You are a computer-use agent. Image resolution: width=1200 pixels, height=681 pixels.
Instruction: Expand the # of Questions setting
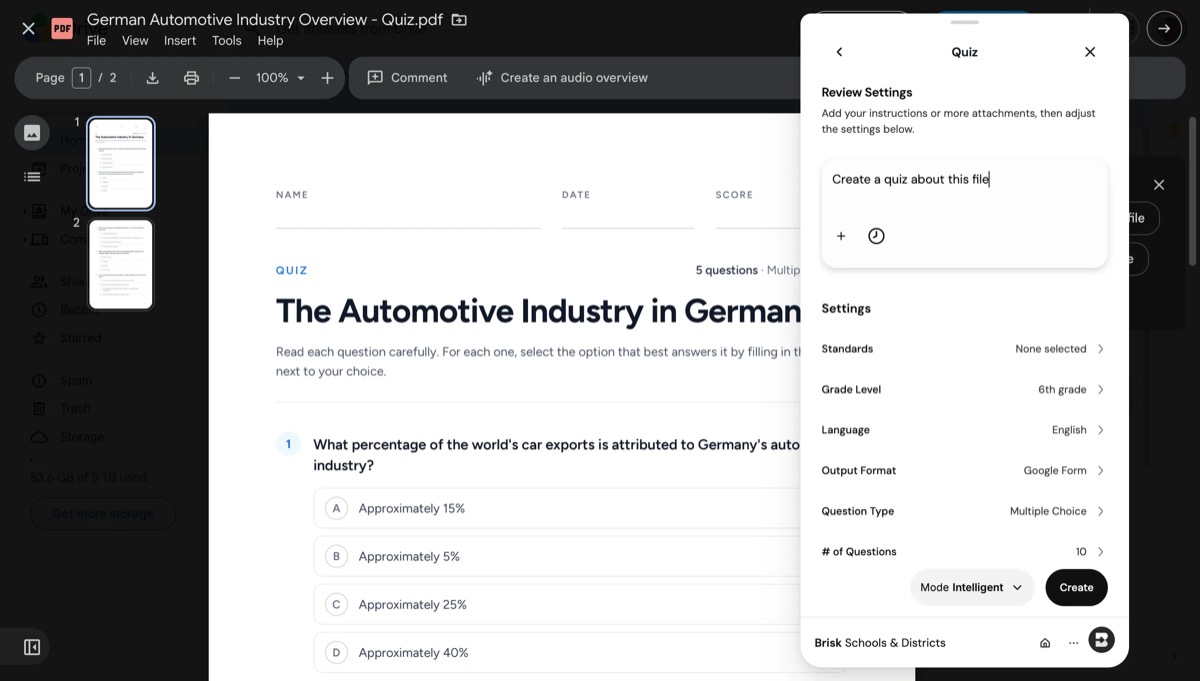(963, 552)
